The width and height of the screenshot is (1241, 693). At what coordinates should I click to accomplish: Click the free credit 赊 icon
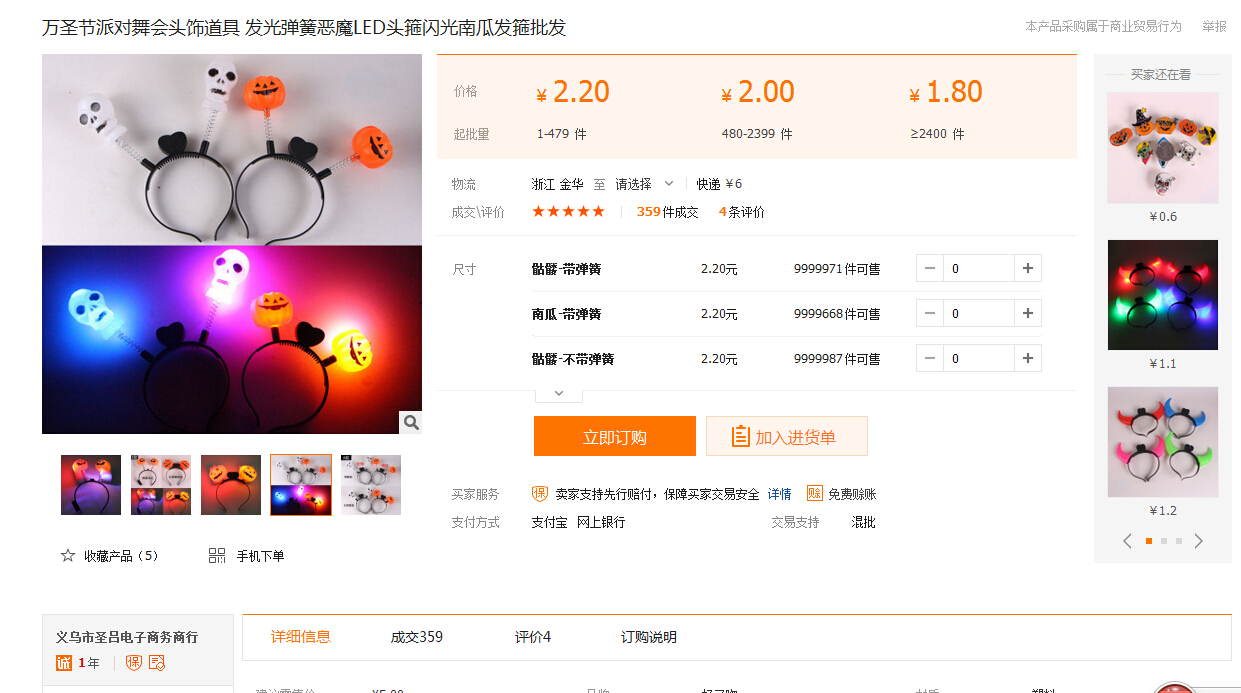point(815,494)
